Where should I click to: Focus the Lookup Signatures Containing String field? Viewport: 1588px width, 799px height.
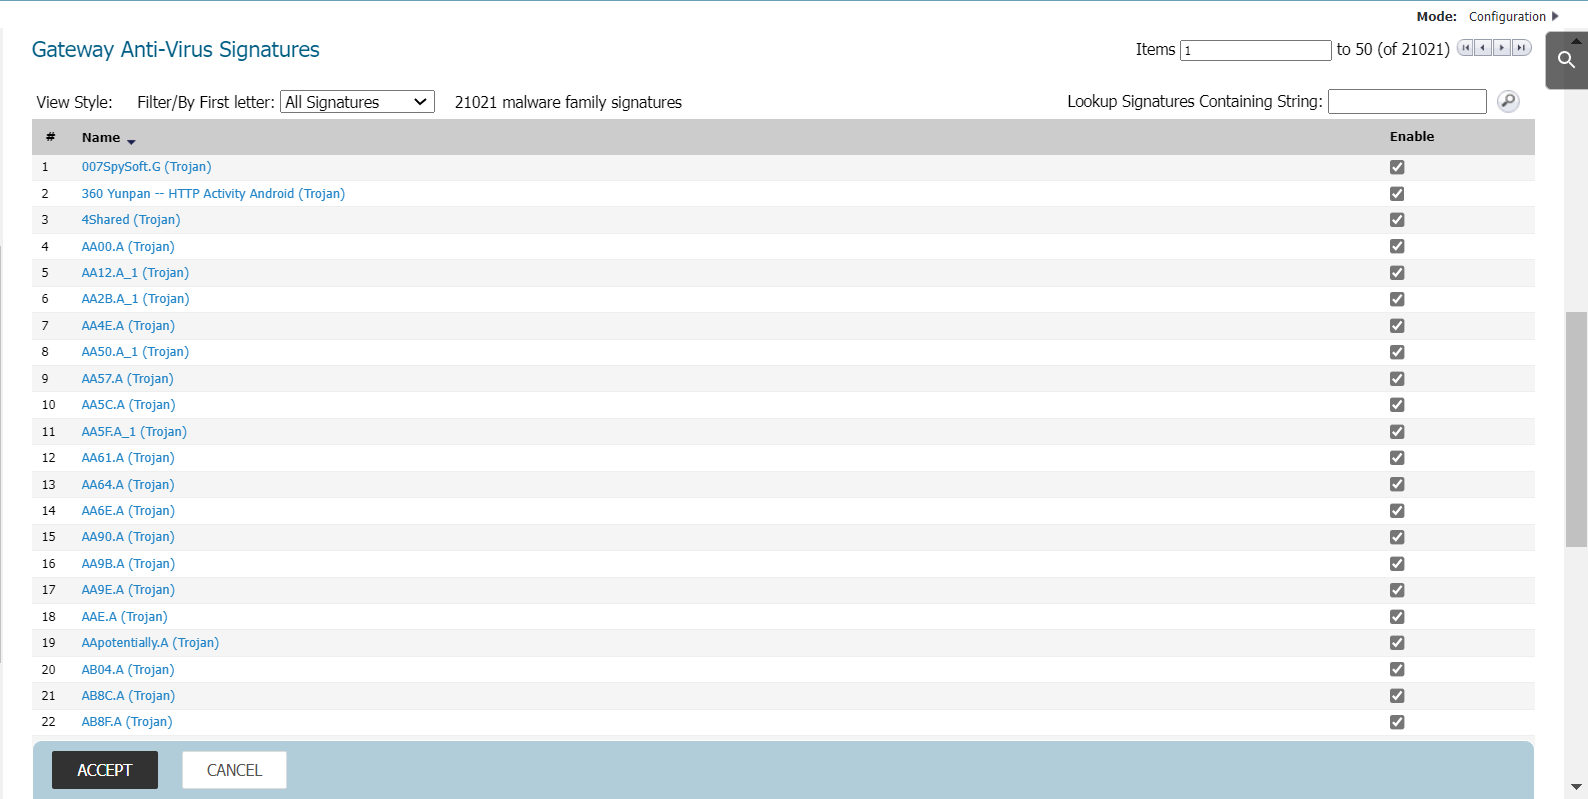pyautogui.click(x=1406, y=102)
